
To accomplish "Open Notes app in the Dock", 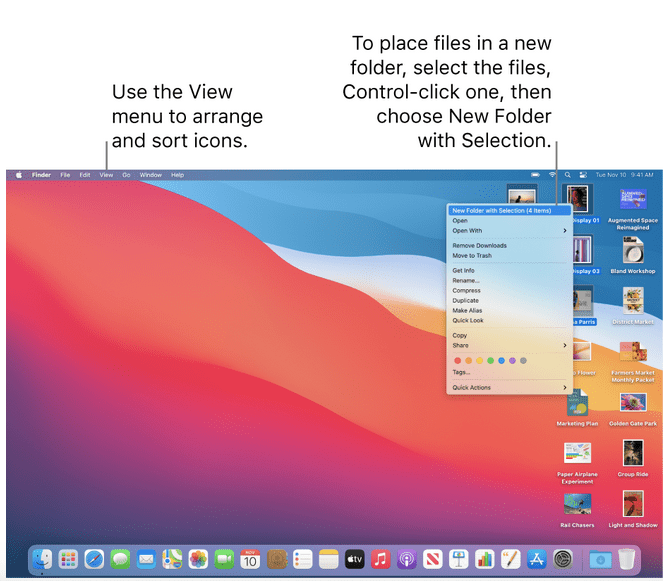I will (329, 560).
